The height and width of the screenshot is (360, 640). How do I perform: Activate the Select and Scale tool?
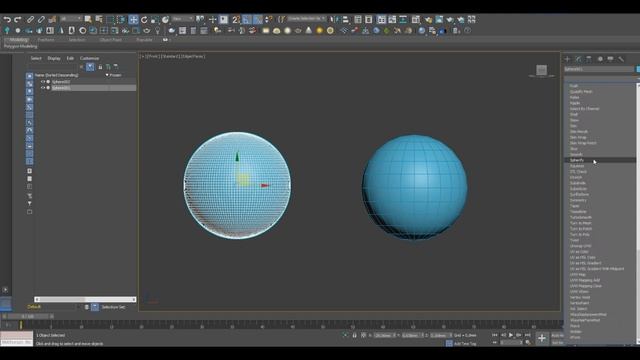[155, 19]
